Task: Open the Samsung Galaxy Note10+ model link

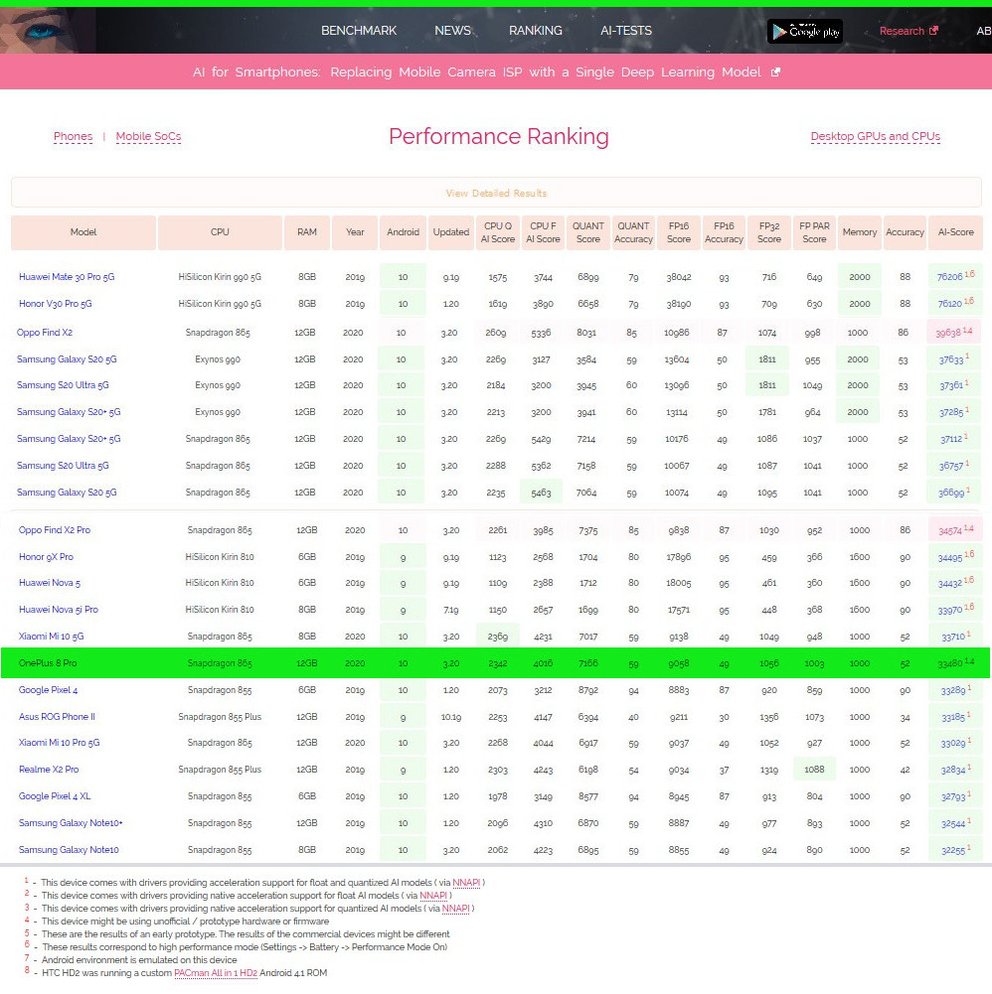Action: click(70, 823)
